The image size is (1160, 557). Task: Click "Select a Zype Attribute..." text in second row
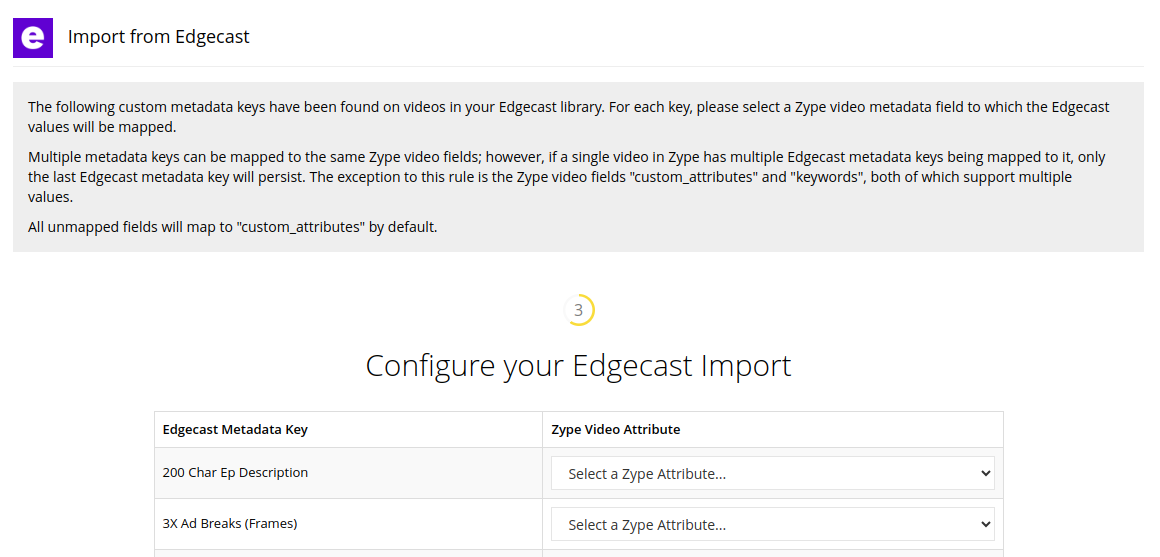(647, 525)
